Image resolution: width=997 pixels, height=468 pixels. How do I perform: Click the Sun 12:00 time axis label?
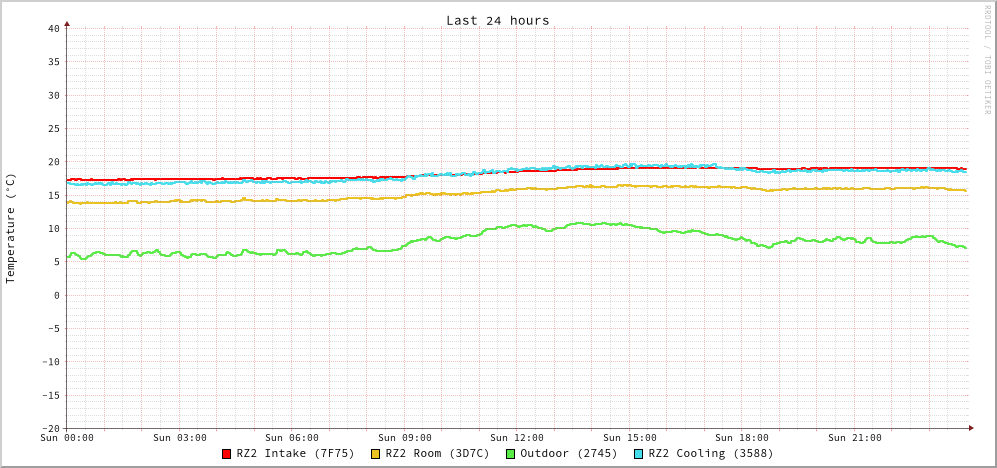point(517,438)
